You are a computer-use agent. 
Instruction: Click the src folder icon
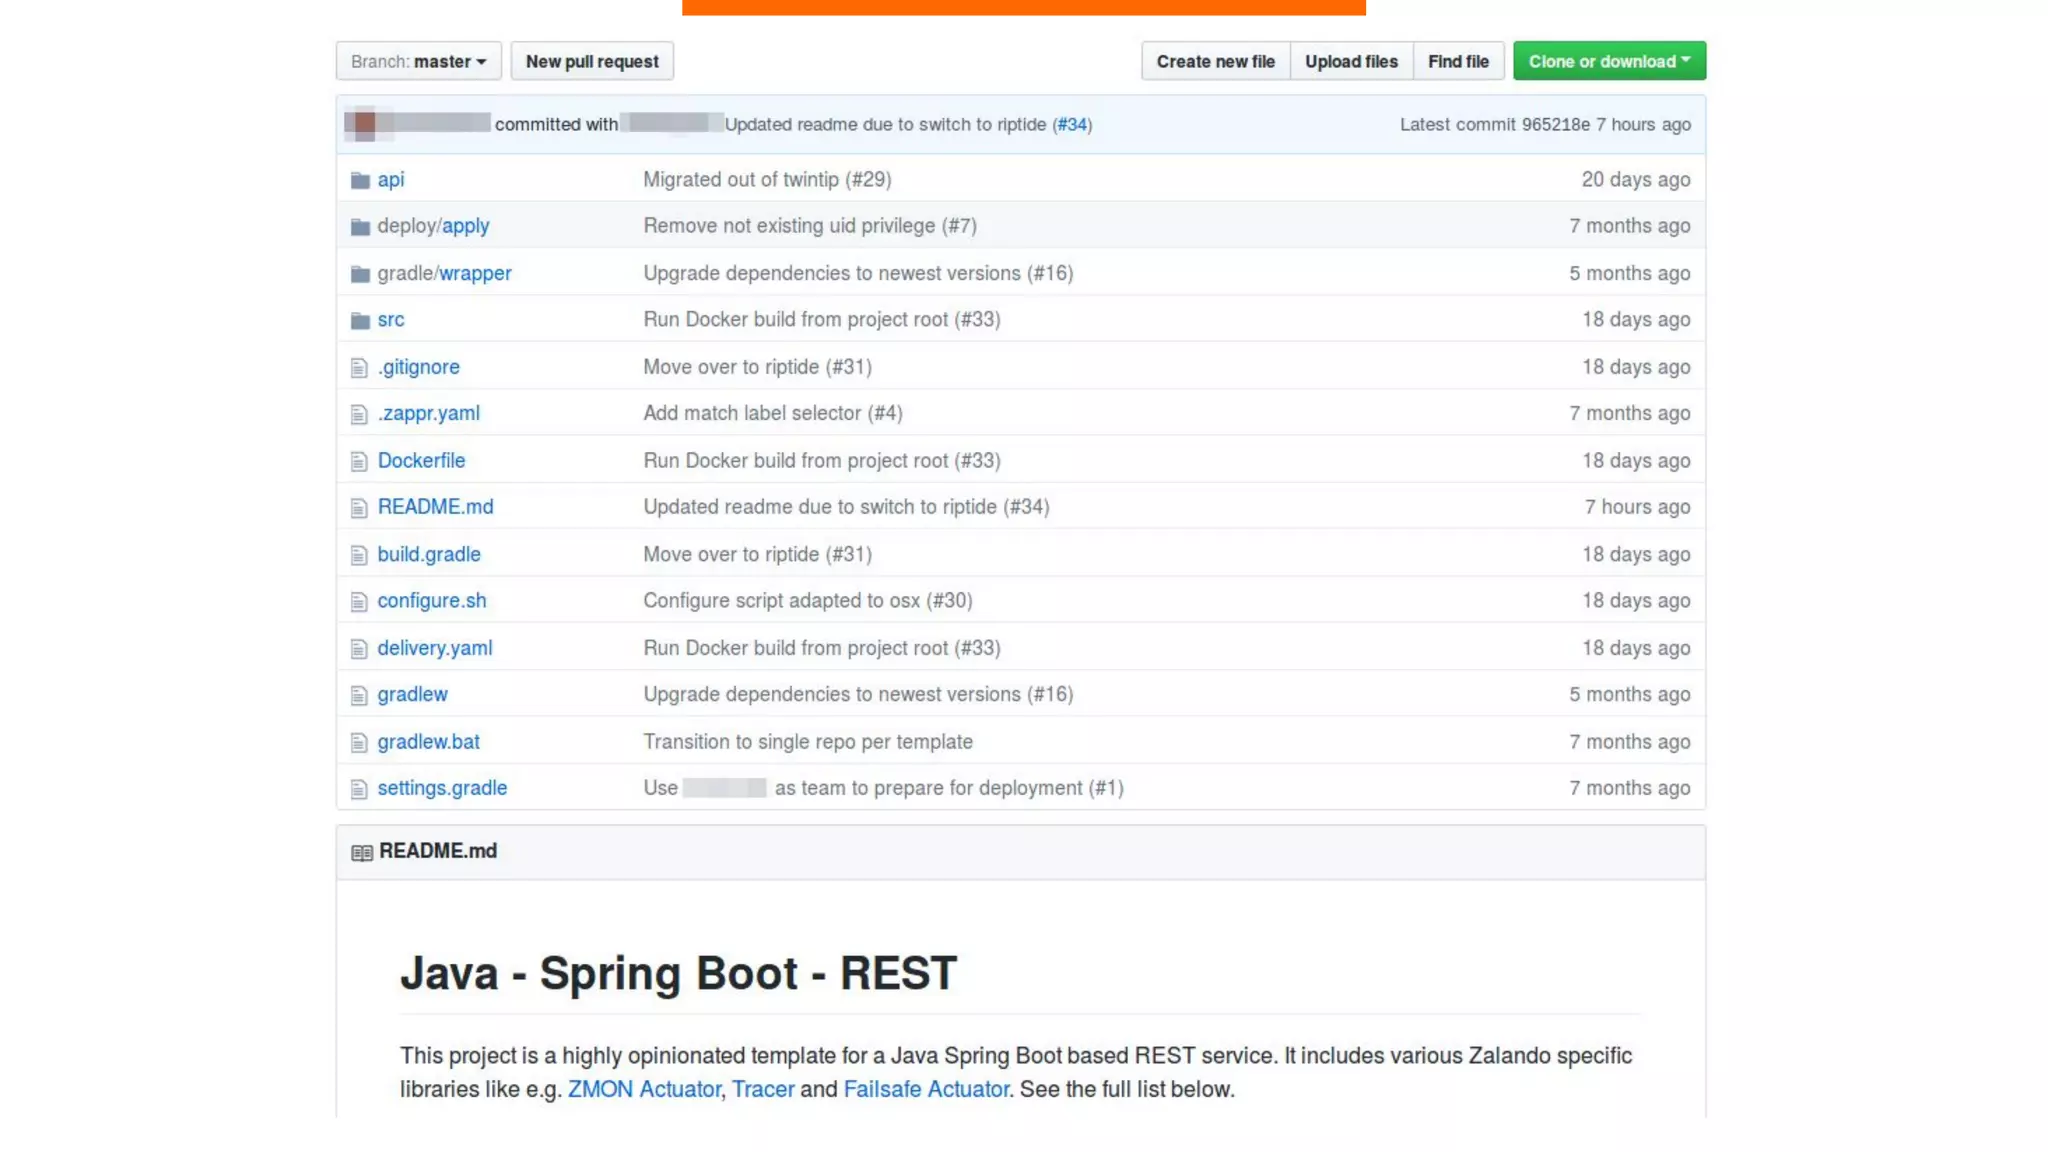[360, 320]
